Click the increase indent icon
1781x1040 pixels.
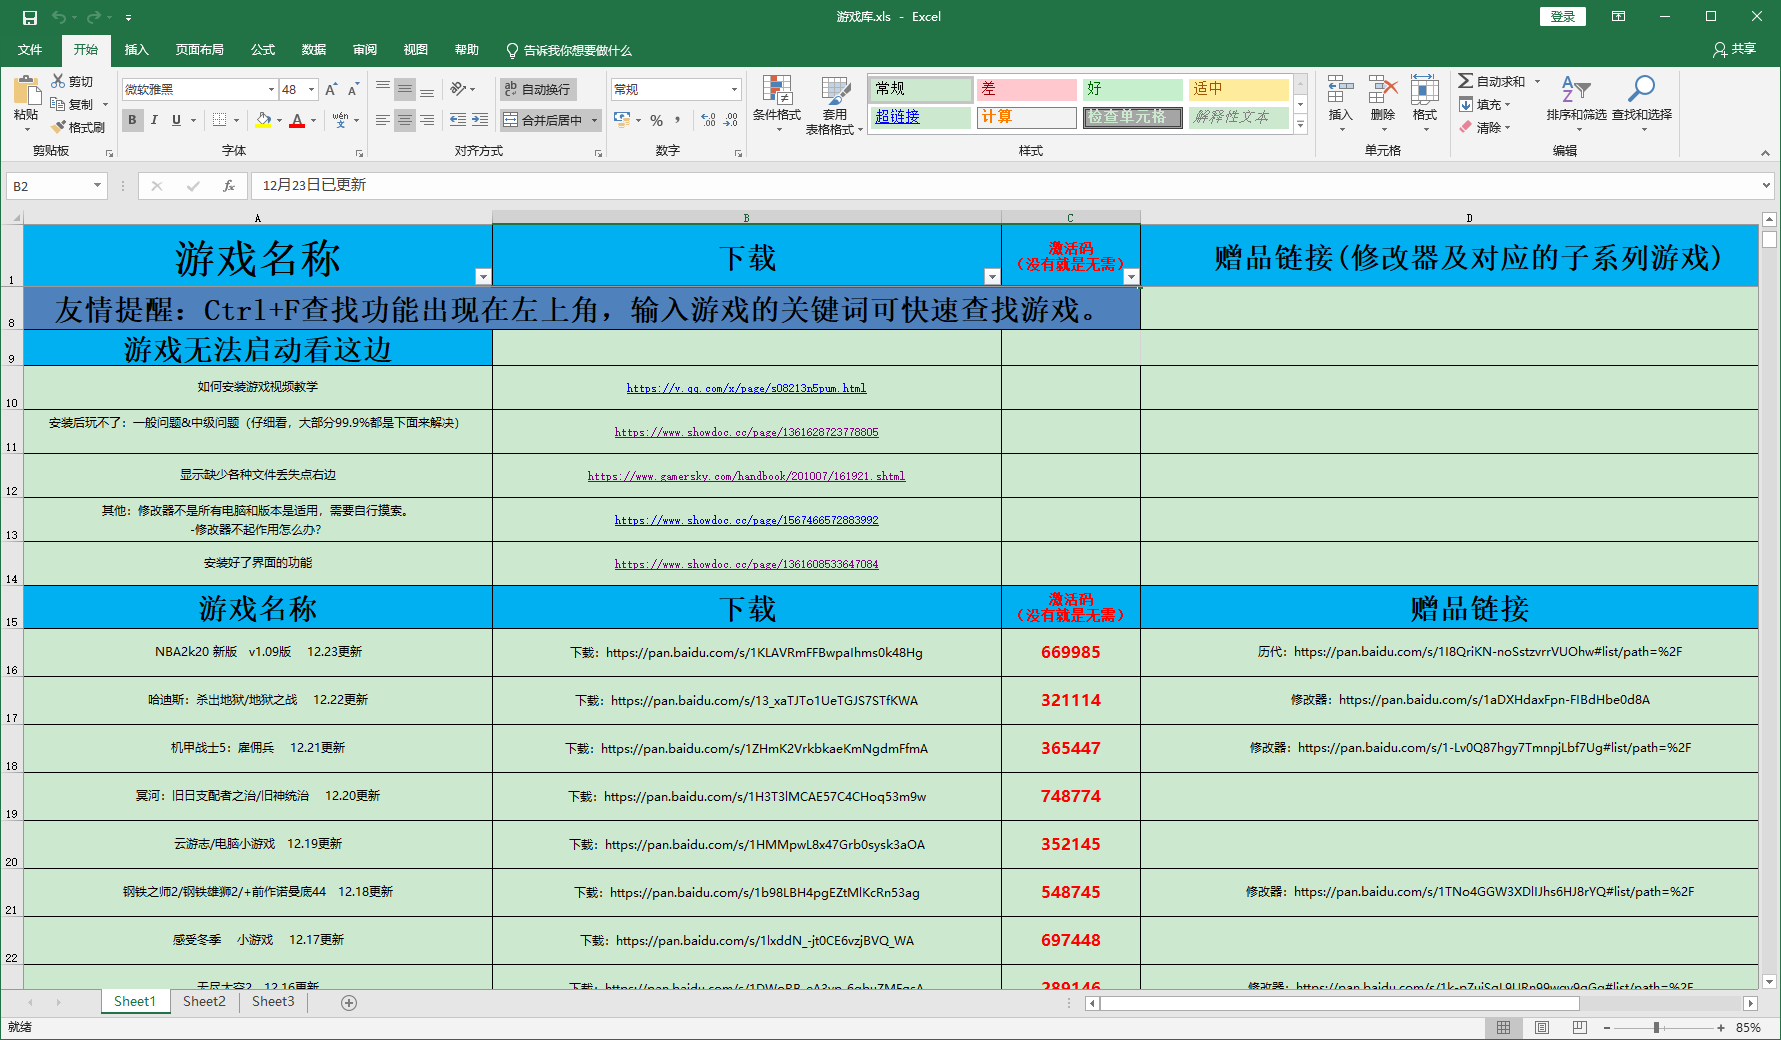pos(480,120)
